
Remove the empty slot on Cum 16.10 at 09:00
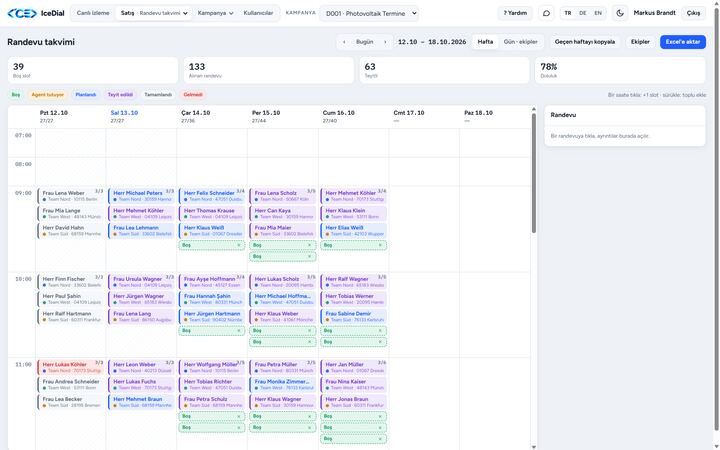[x=380, y=245]
